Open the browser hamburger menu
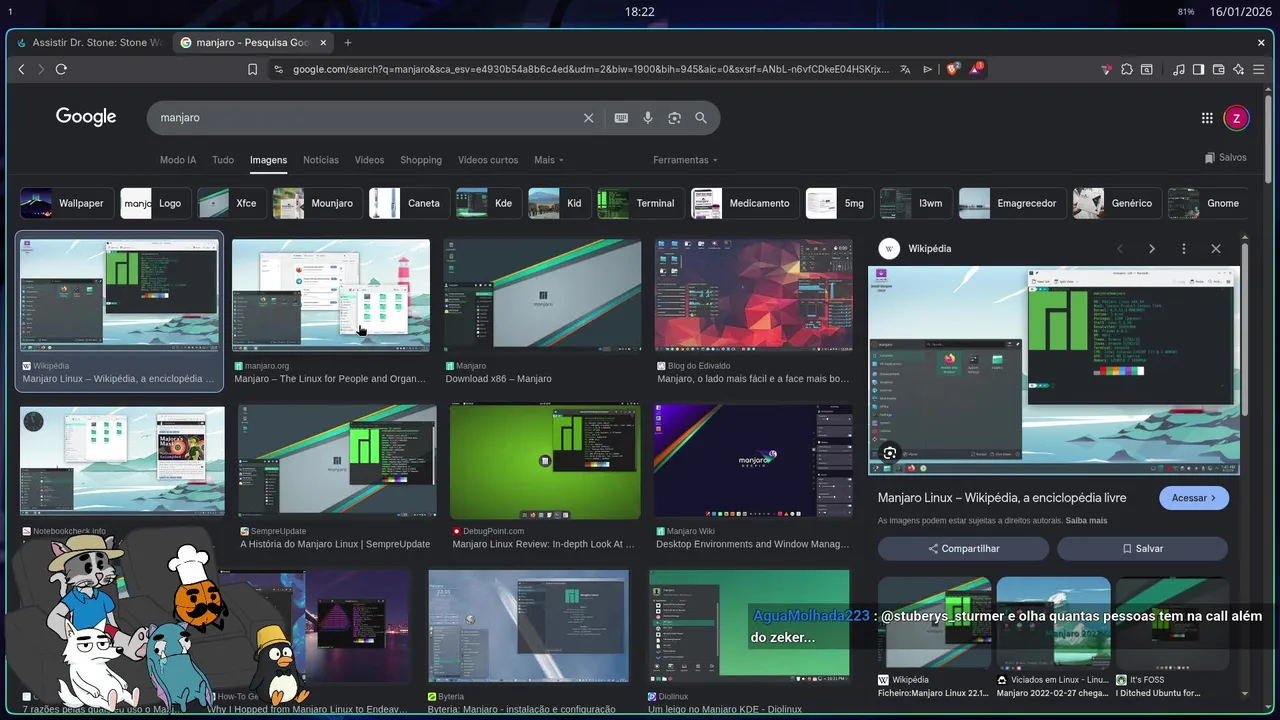 pos(1259,69)
